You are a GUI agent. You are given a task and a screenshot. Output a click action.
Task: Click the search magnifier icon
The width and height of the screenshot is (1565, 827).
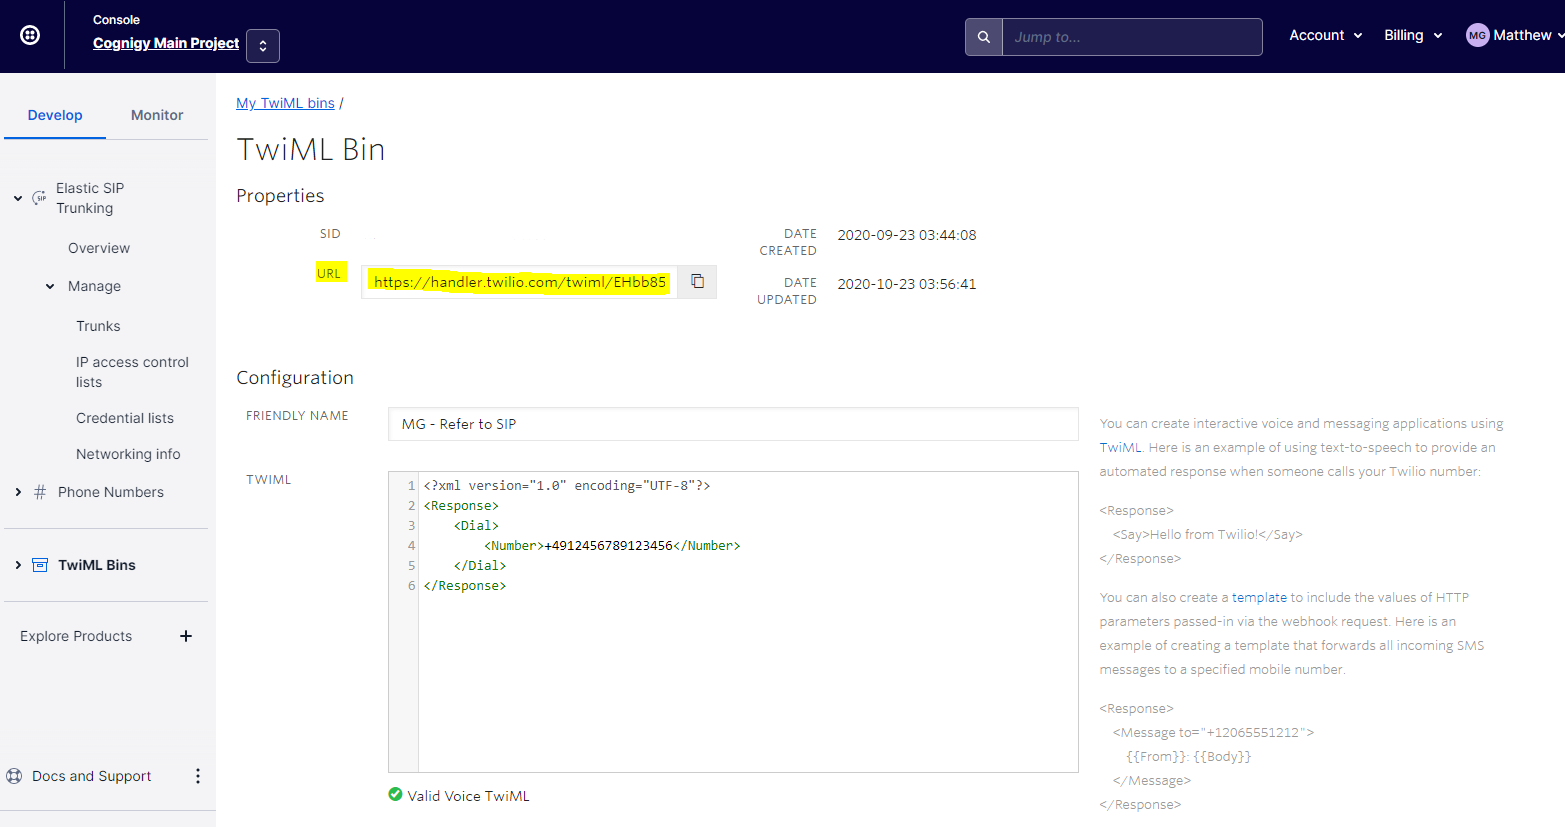click(984, 37)
